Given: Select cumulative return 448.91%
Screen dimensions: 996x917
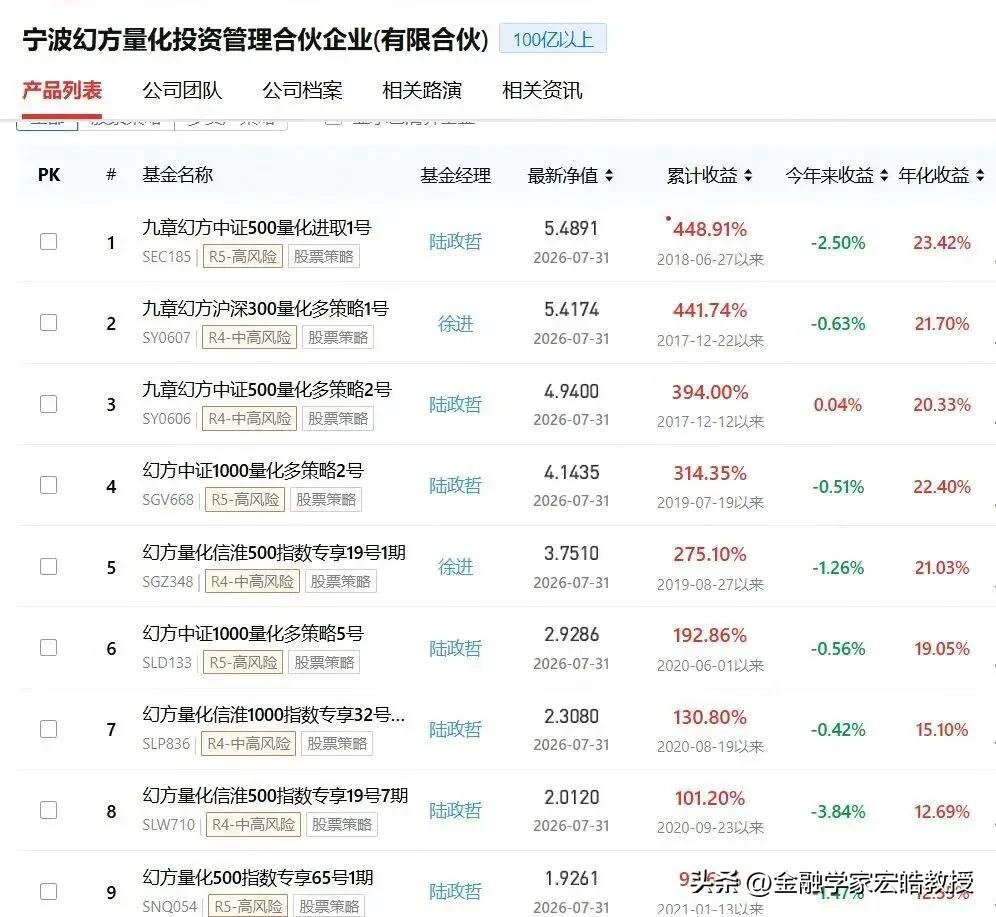Looking at the screenshot, I should coord(710,229).
